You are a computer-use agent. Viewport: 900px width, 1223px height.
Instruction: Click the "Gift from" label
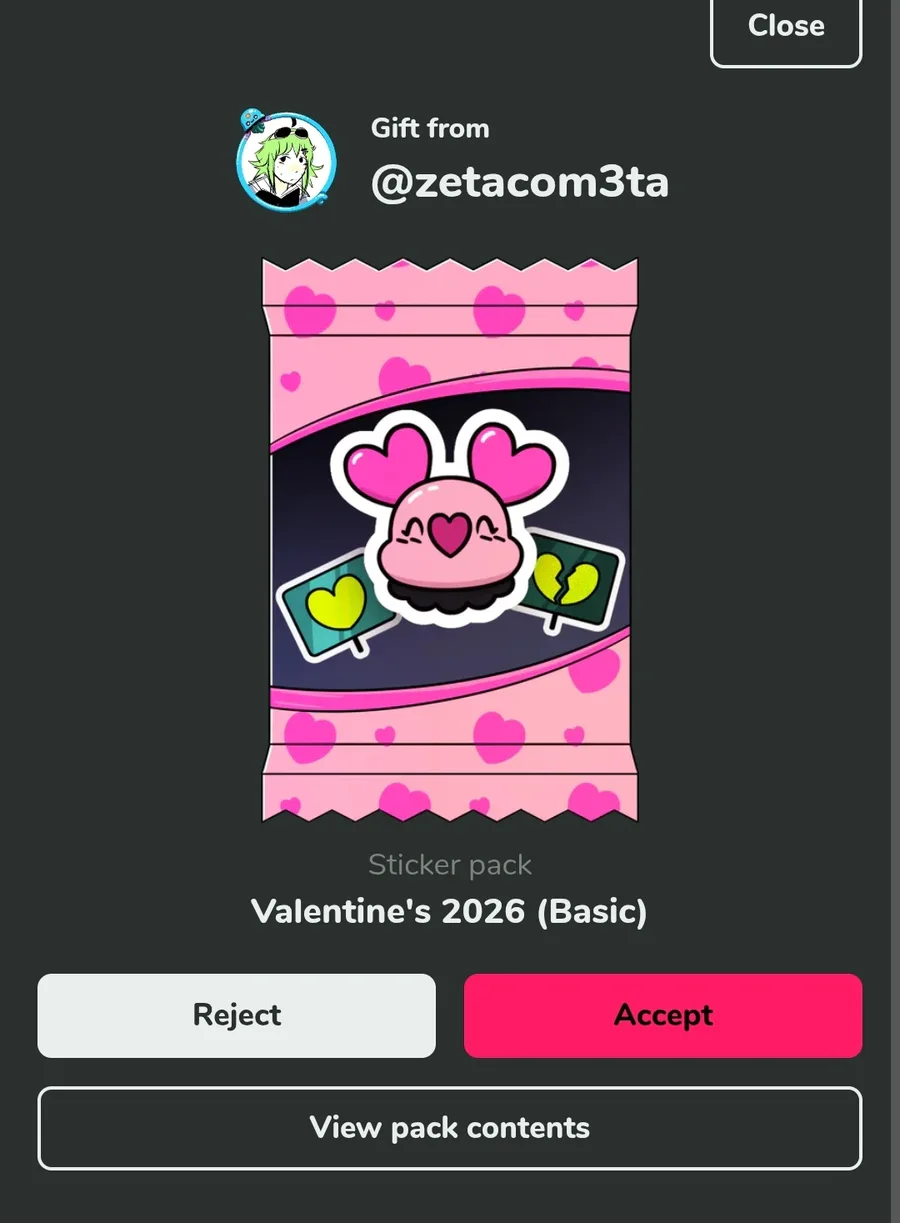point(430,128)
